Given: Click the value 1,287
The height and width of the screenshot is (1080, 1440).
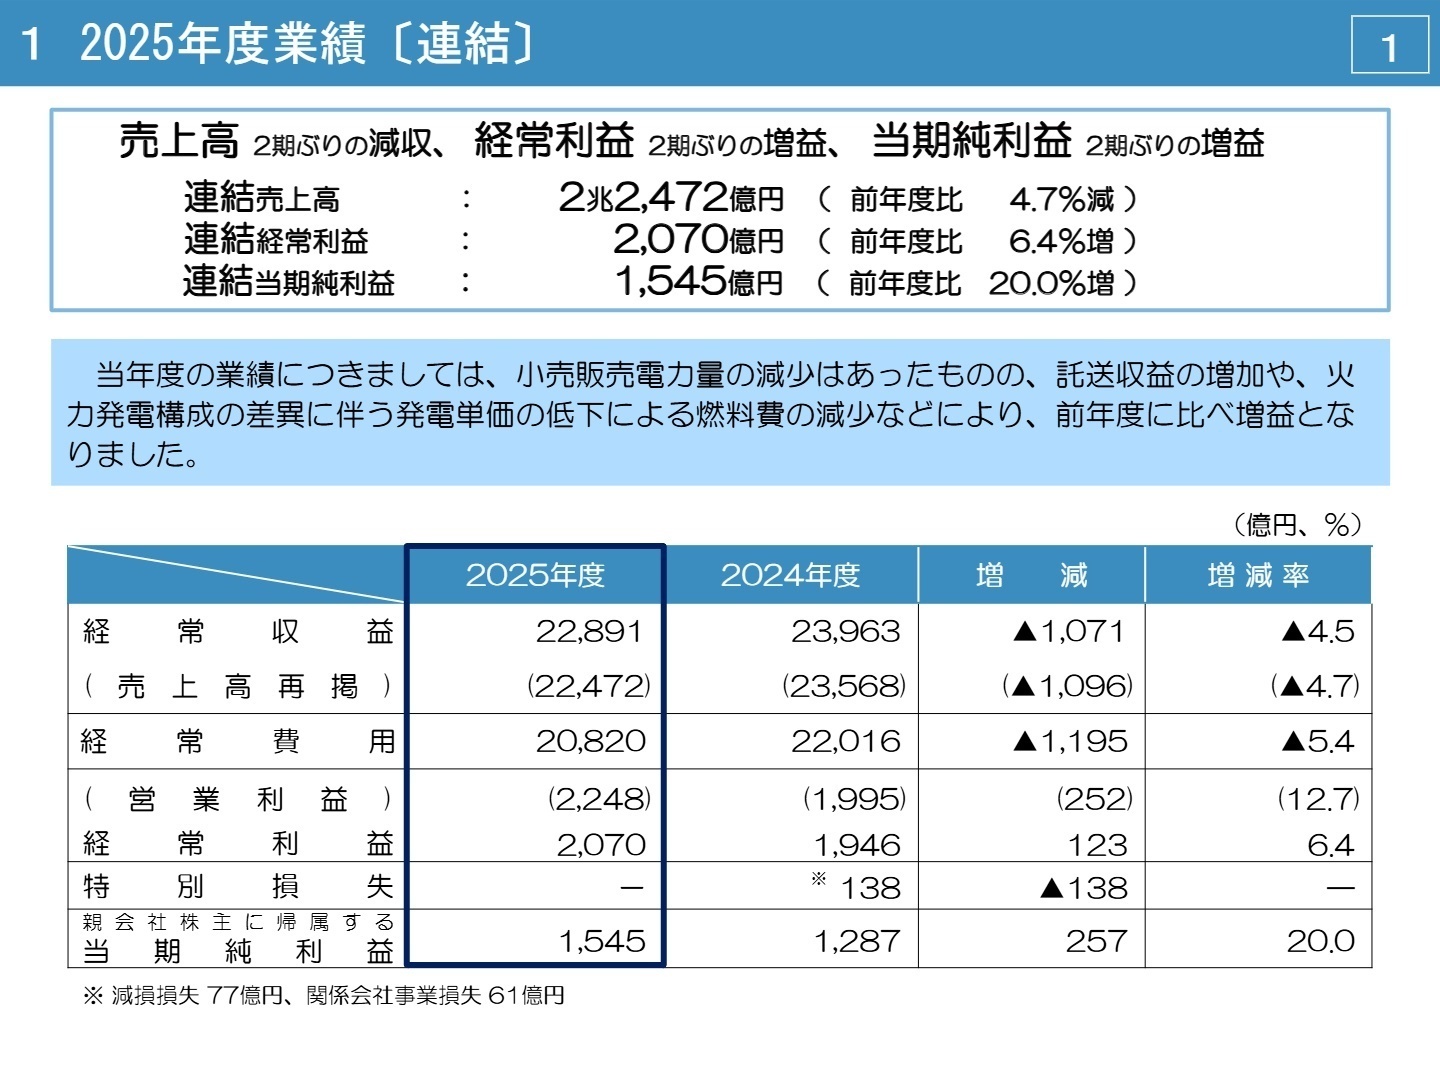Looking at the screenshot, I should 857,941.
